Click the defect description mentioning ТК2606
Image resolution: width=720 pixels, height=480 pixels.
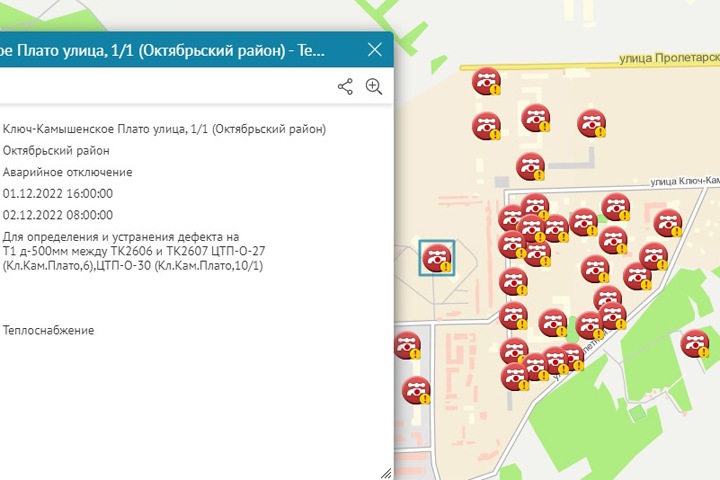133,251
